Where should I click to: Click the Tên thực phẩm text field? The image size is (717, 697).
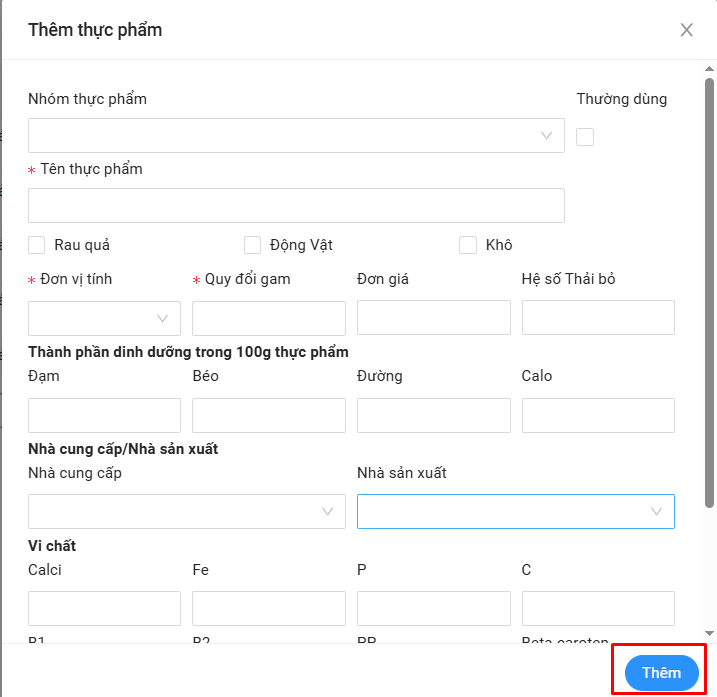coord(296,205)
